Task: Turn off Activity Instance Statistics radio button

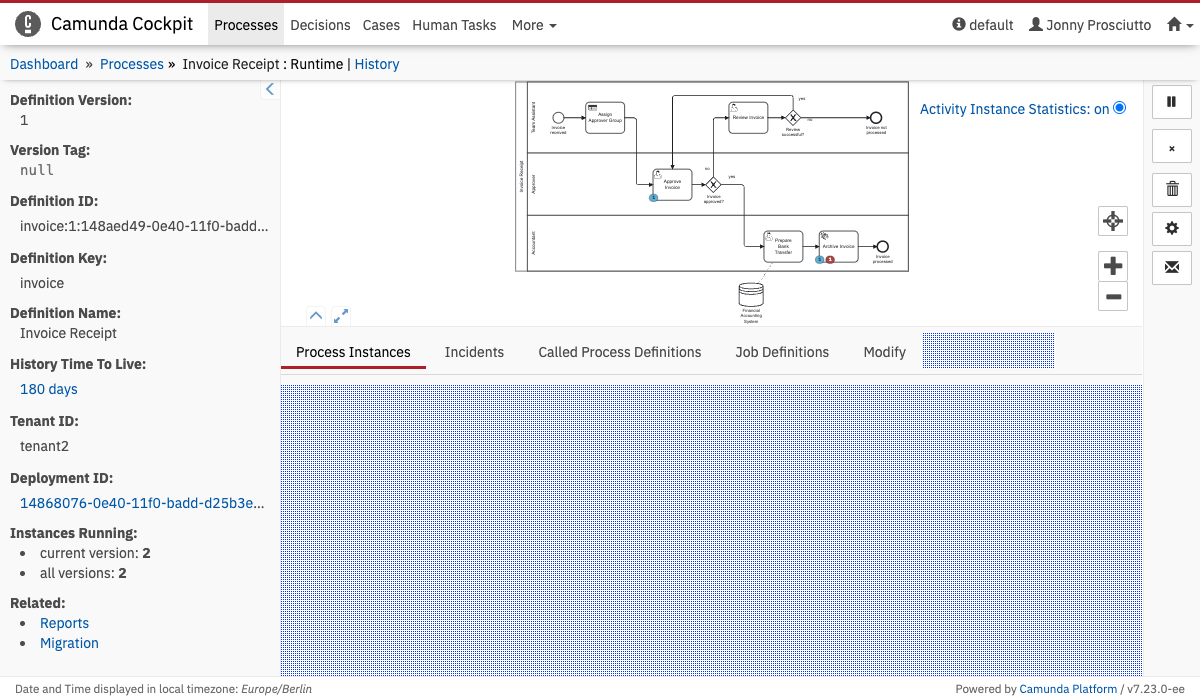Action: [1119, 108]
